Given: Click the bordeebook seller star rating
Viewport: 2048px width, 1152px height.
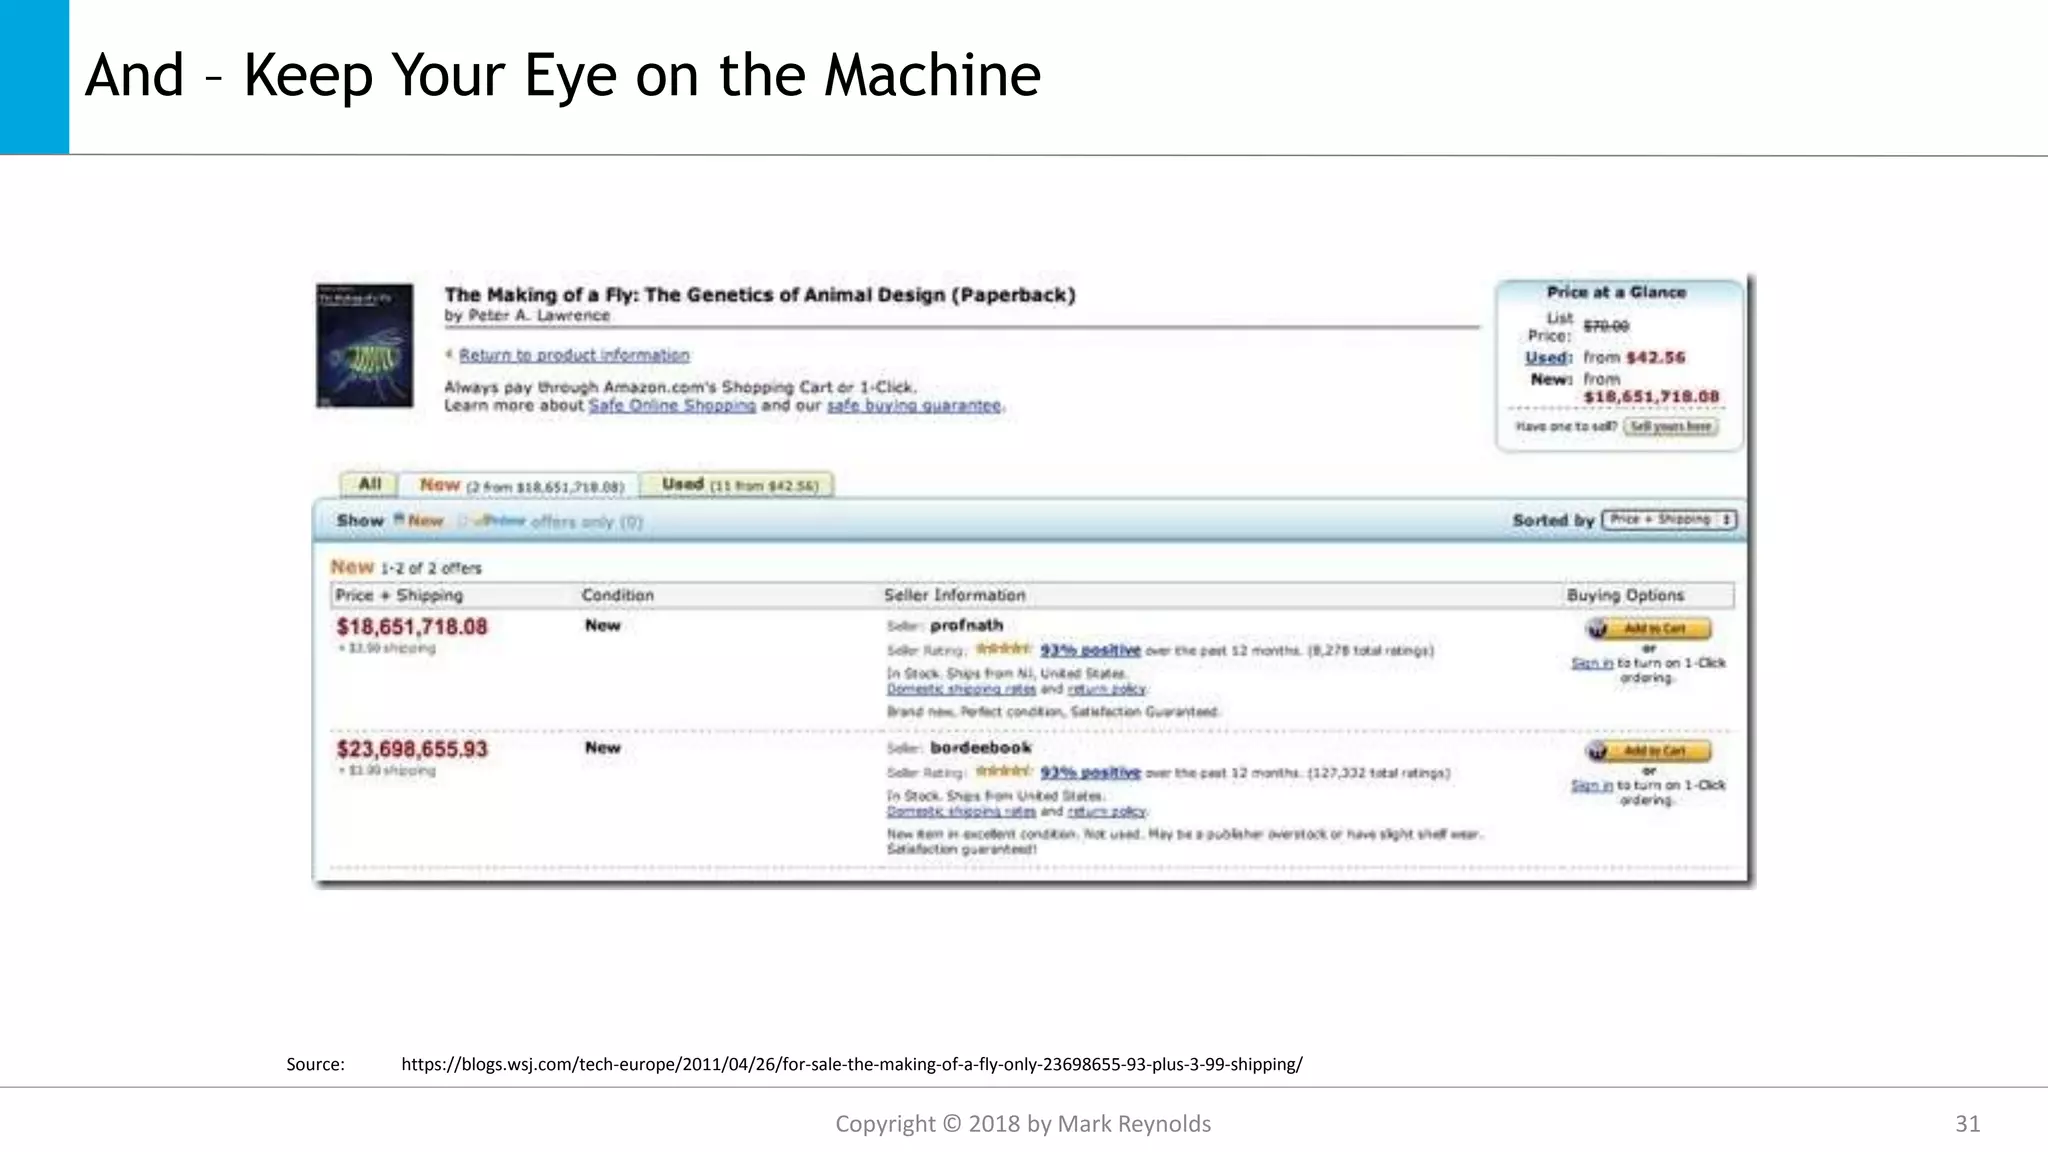Looking at the screenshot, I should [1004, 771].
